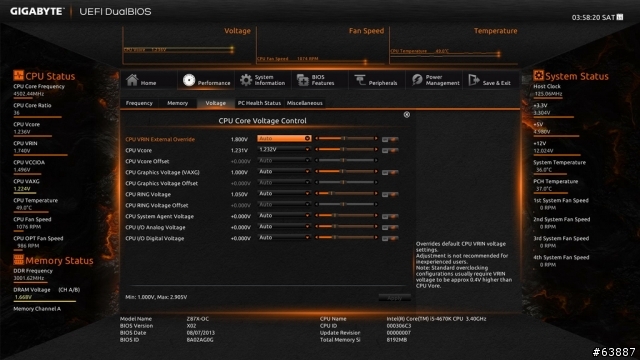Click the CPU VRIN External Override slider track

pos(346,138)
